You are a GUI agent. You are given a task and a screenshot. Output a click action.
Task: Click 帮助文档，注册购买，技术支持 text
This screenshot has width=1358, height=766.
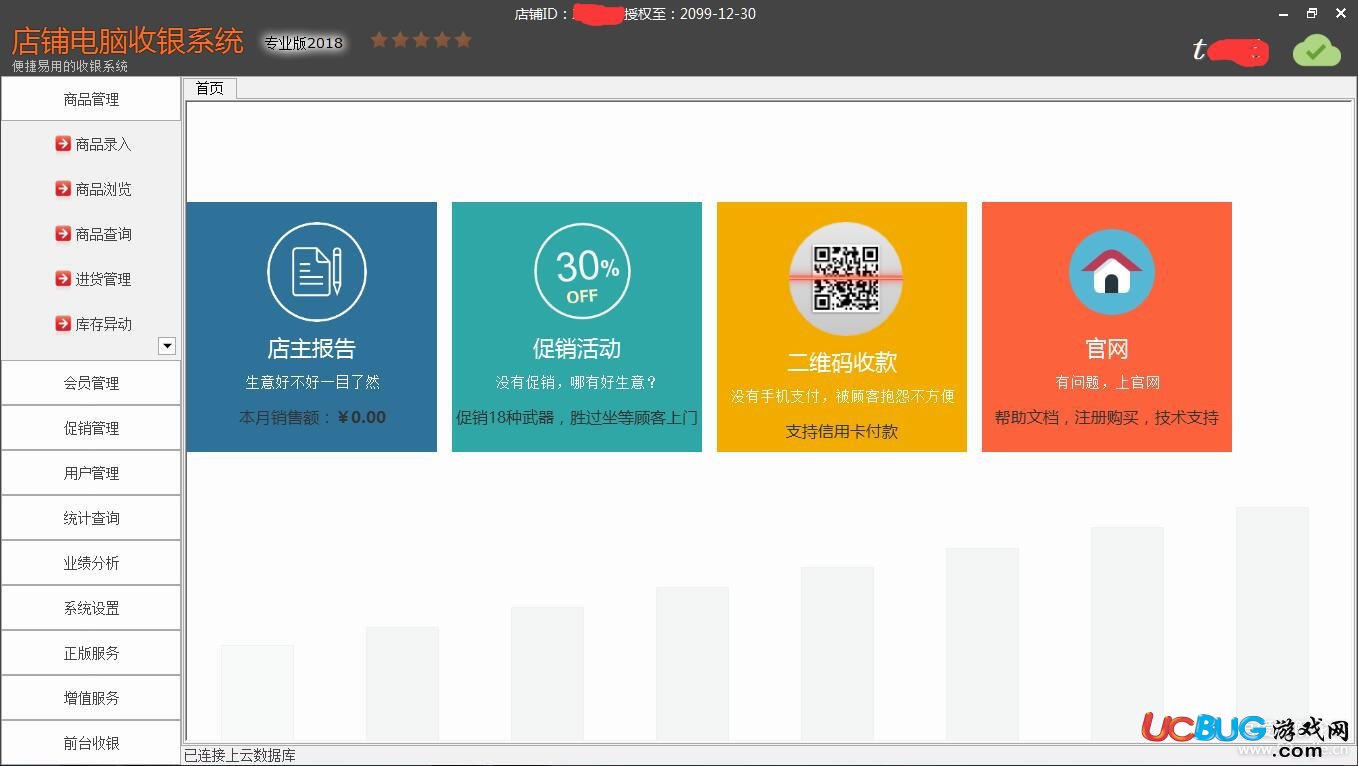(1107, 417)
